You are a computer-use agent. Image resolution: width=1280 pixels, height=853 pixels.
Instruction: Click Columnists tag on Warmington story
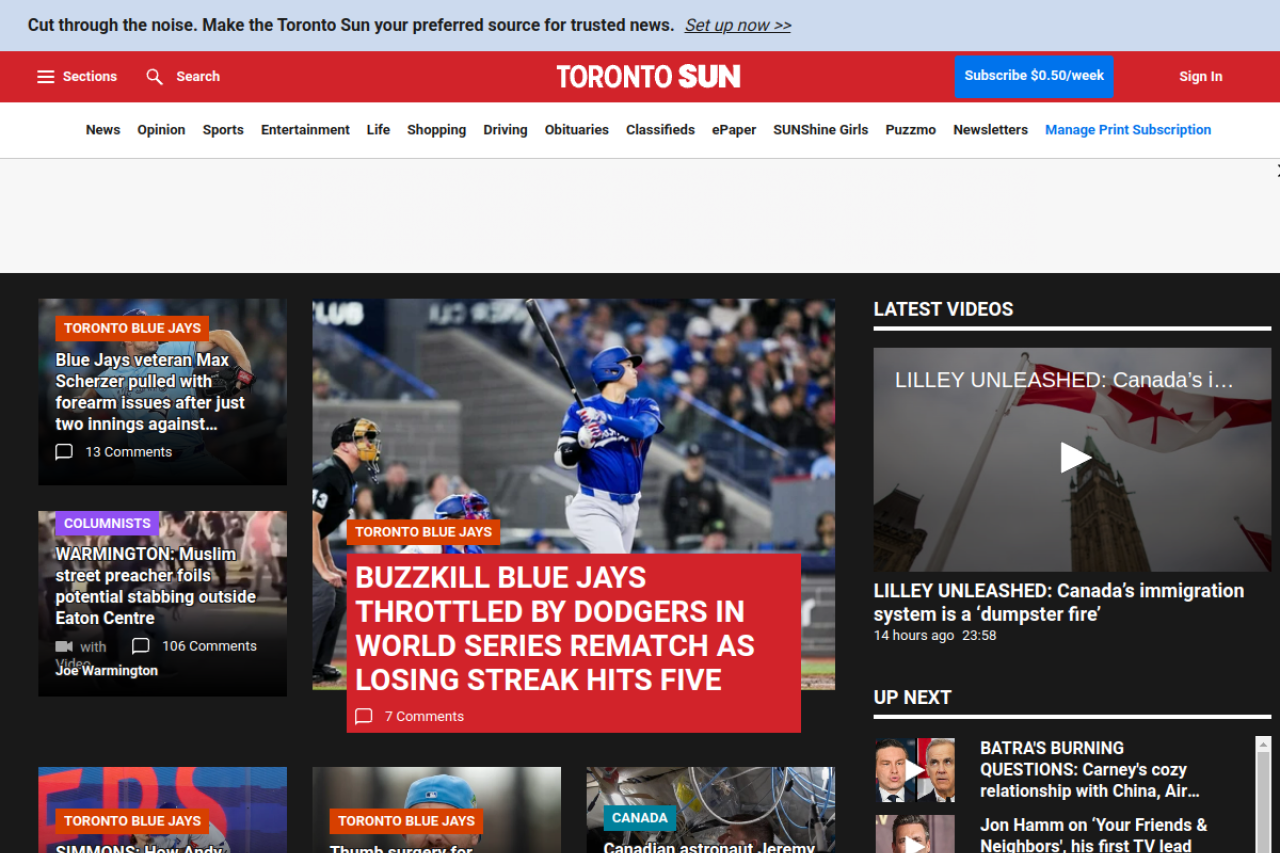[107, 523]
